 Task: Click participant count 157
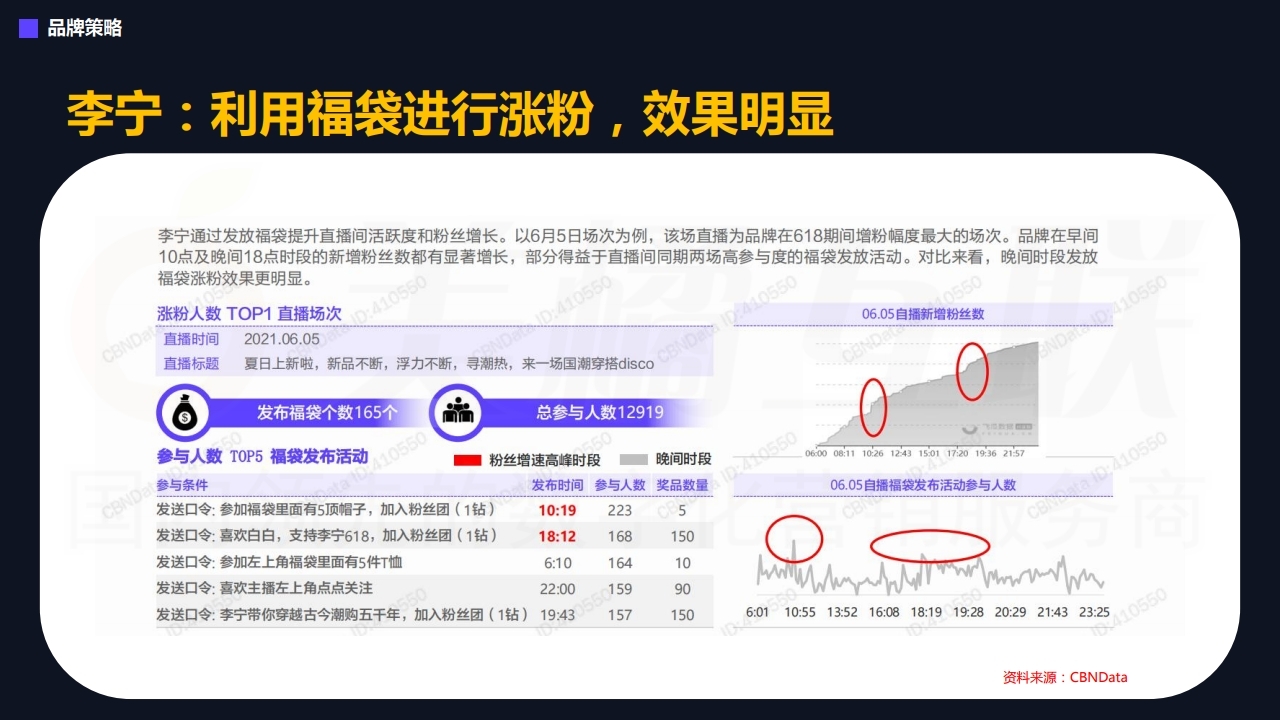point(620,615)
